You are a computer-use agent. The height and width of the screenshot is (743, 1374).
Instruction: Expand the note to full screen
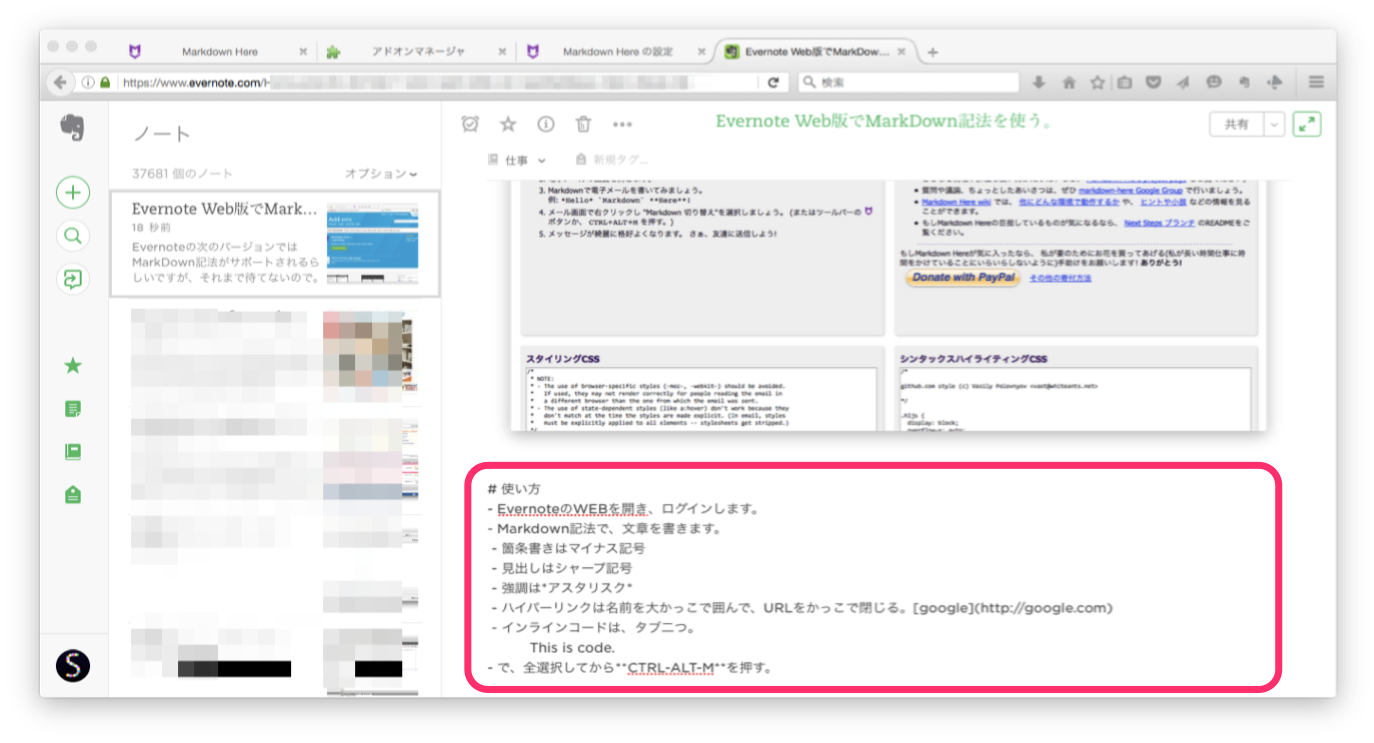tap(1307, 124)
